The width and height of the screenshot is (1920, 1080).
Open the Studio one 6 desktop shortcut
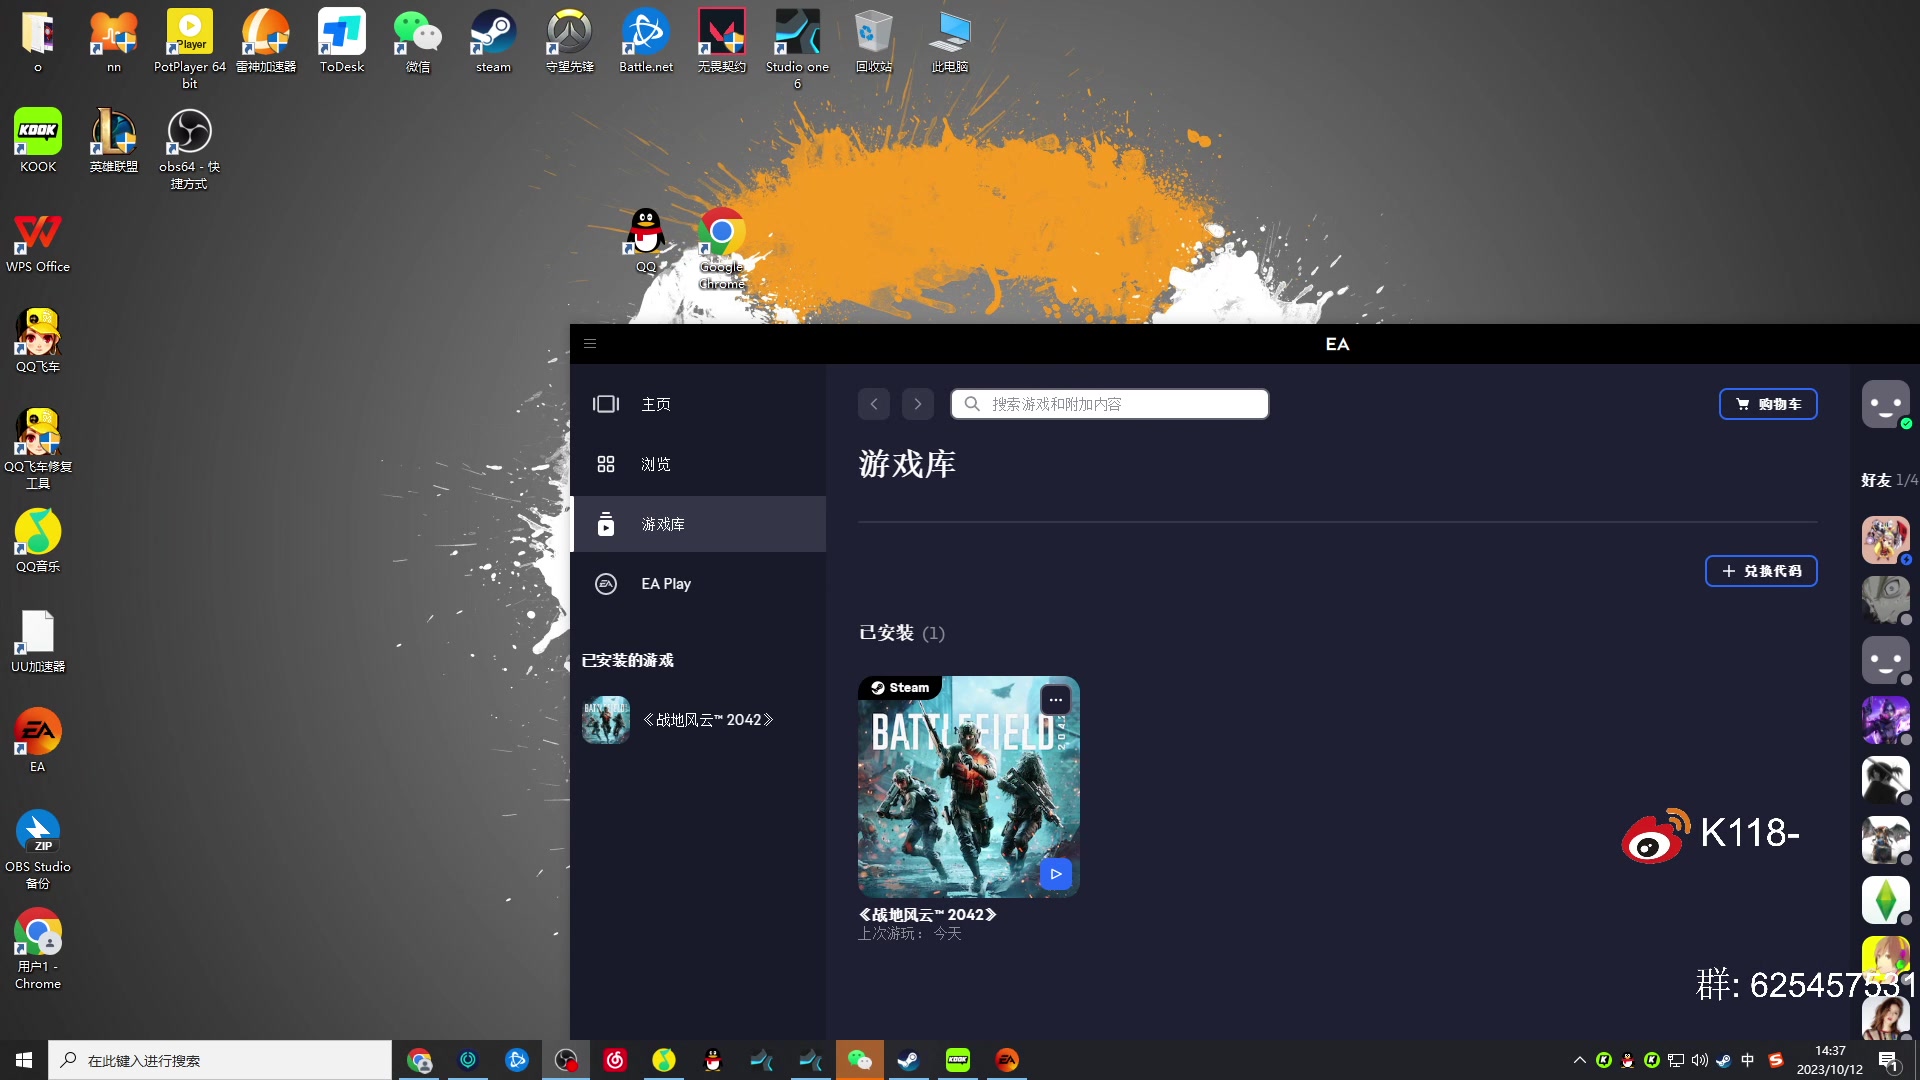798,48
